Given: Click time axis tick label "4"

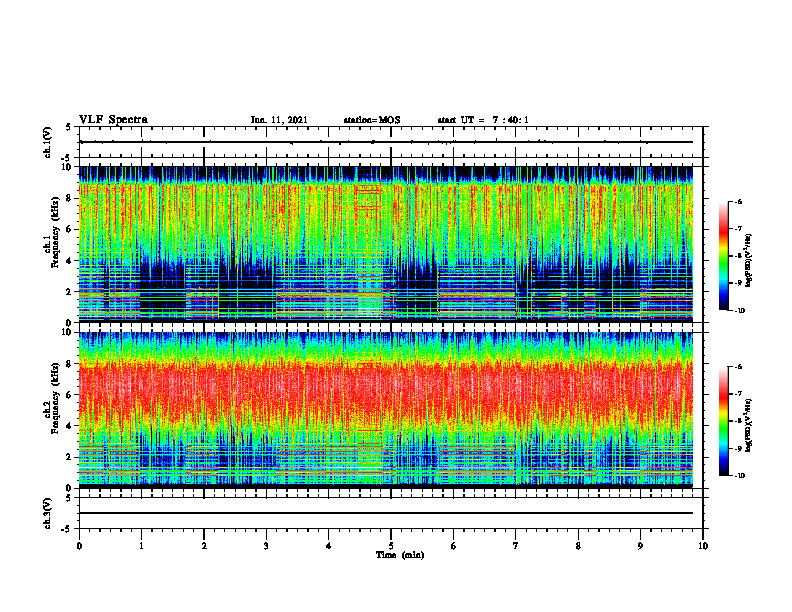Looking at the screenshot, I should (329, 546).
